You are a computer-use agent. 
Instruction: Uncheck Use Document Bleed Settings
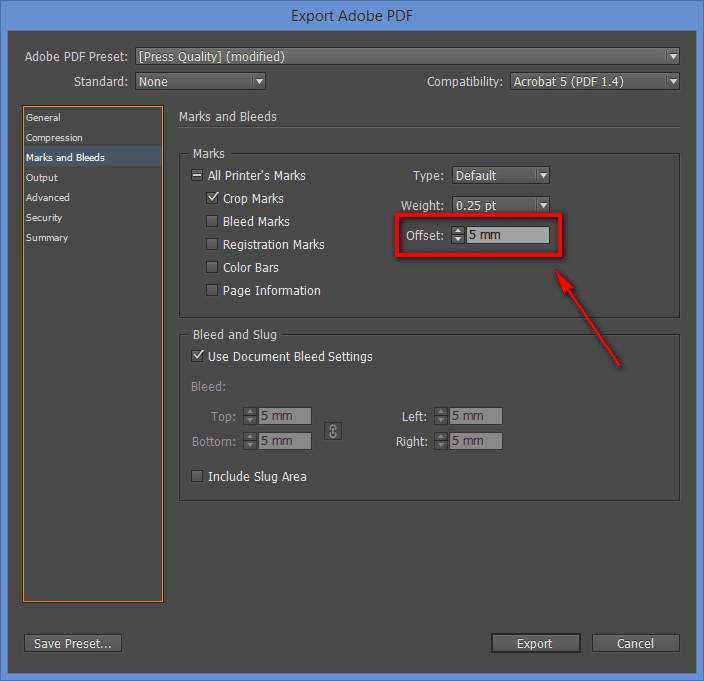point(197,356)
